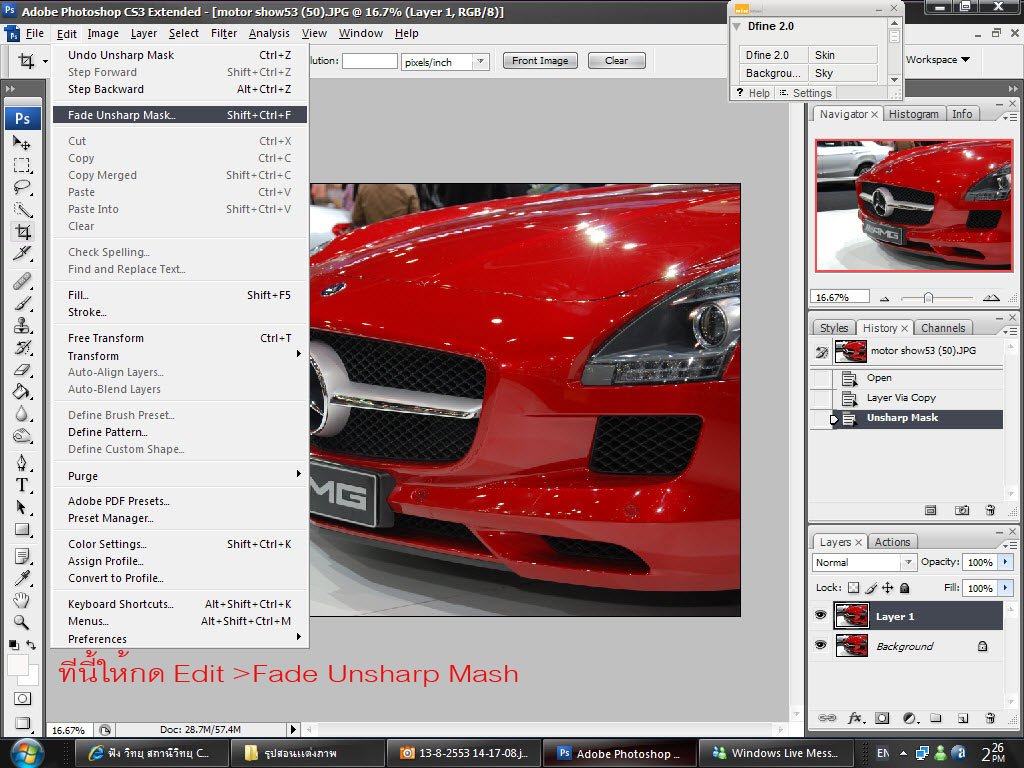Open Settings in the Dfine panel
This screenshot has width=1024, height=768.
[x=805, y=93]
